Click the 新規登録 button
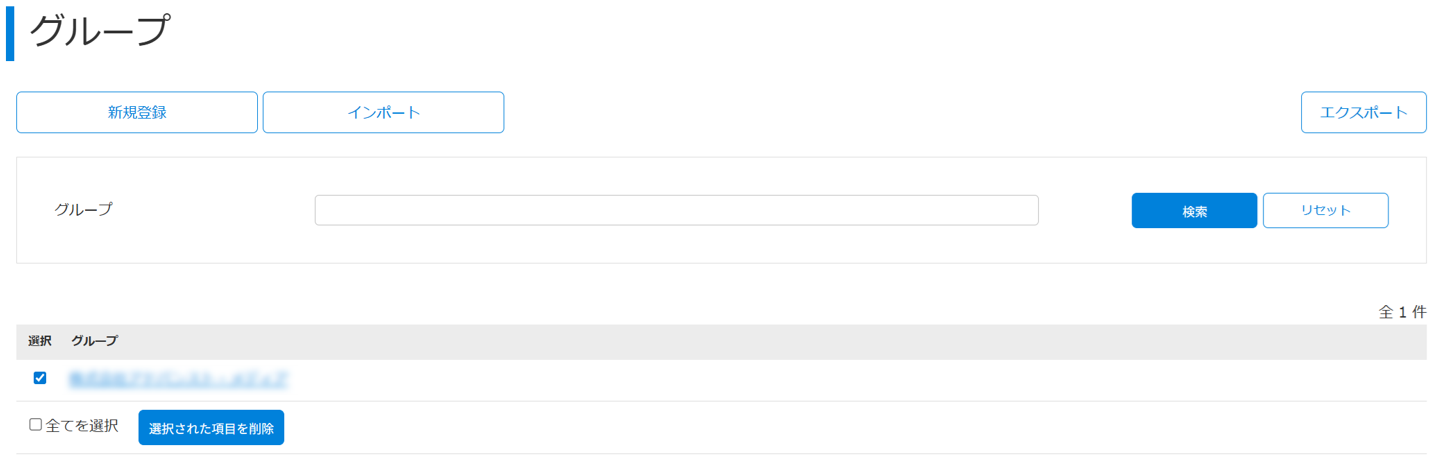Screen dimensions: 1431x461 (137, 112)
